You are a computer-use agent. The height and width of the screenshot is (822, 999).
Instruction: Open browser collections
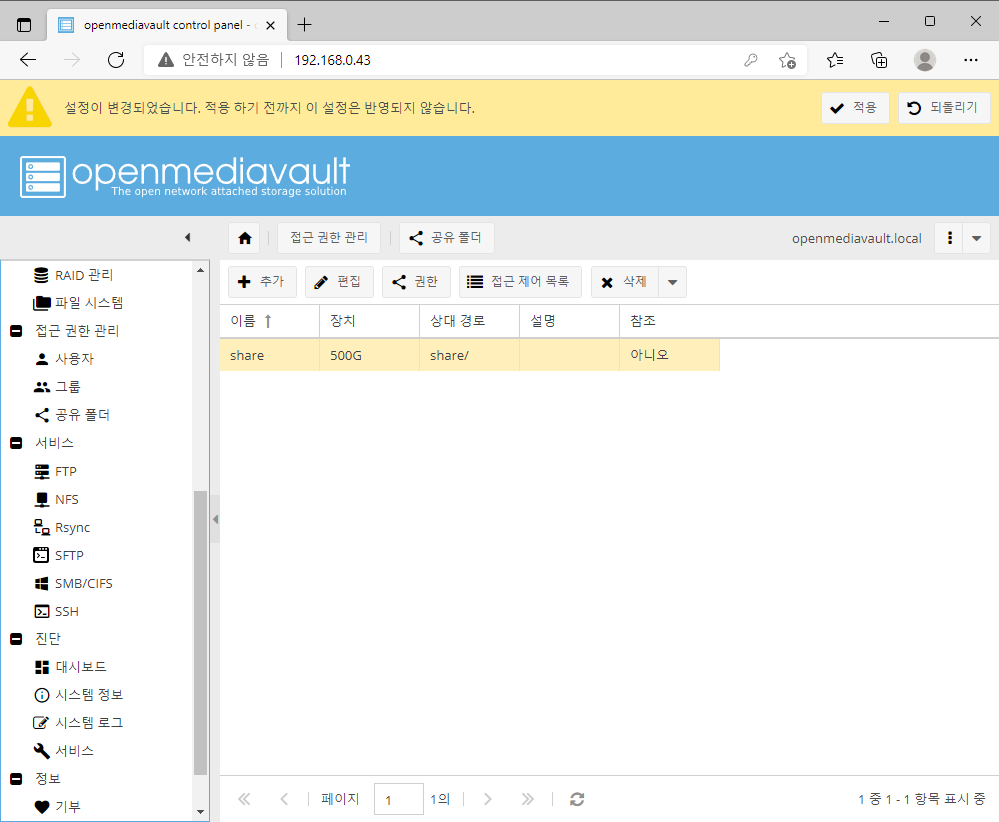click(x=879, y=61)
